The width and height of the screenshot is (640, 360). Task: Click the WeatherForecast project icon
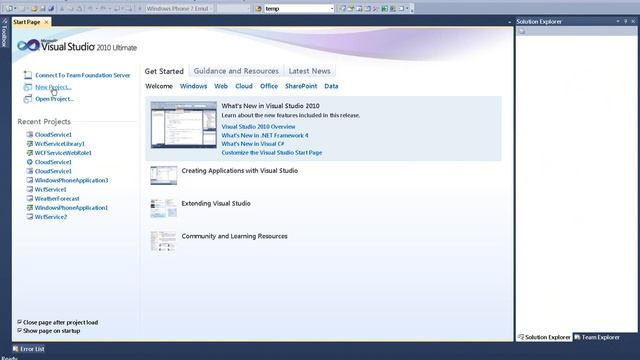pos(29,198)
